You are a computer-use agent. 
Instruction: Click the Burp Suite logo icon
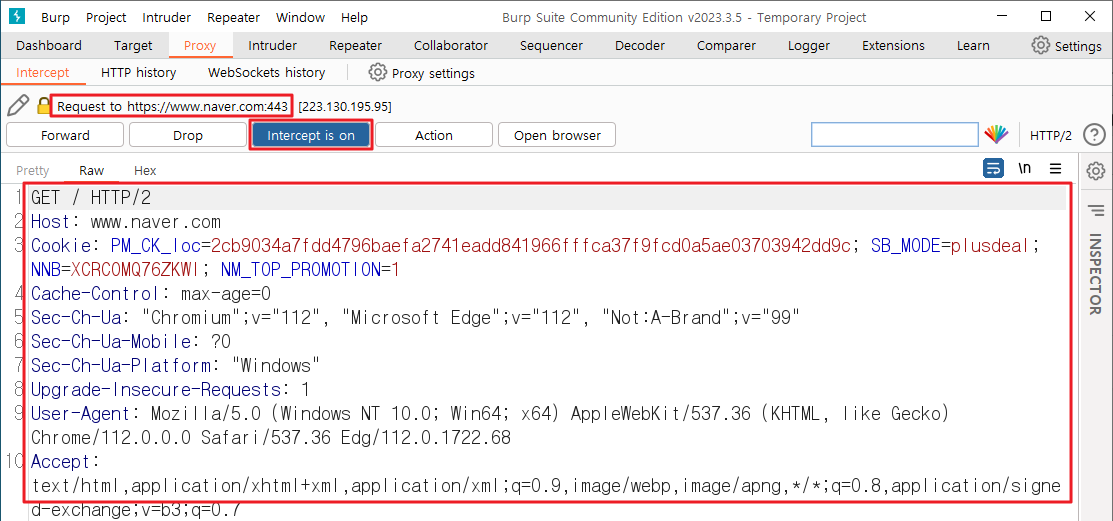(x=18, y=17)
